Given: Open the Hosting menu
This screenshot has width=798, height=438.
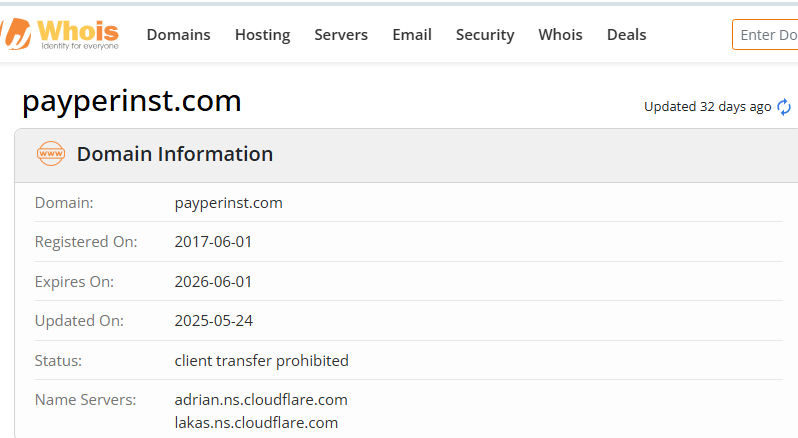Looking at the screenshot, I should coord(262,35).
